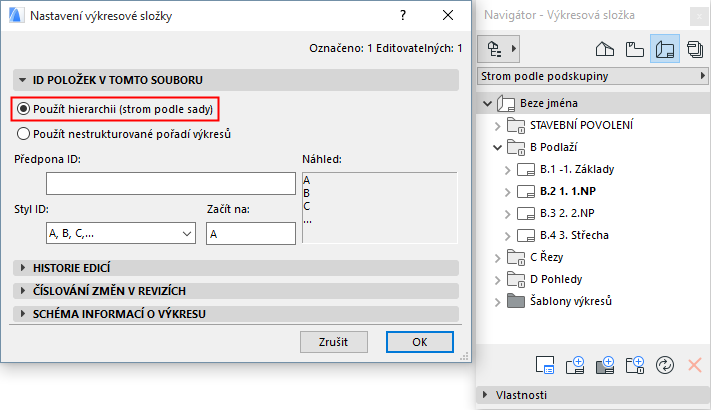Collapse B Podlaží folder chevron
711x410 pixels.
(x=497, y=147)
